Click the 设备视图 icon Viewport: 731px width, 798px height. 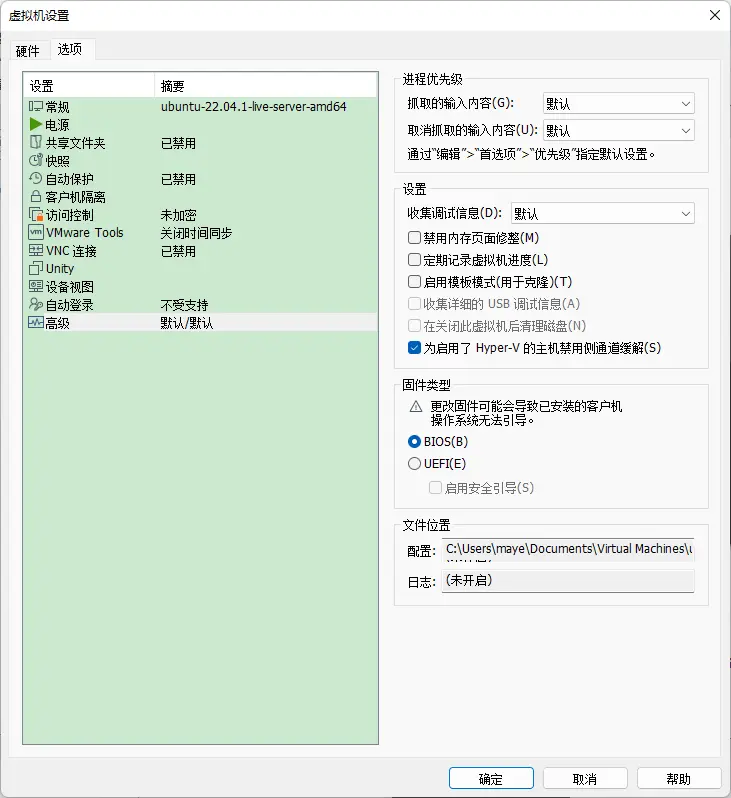click(35, 287)
